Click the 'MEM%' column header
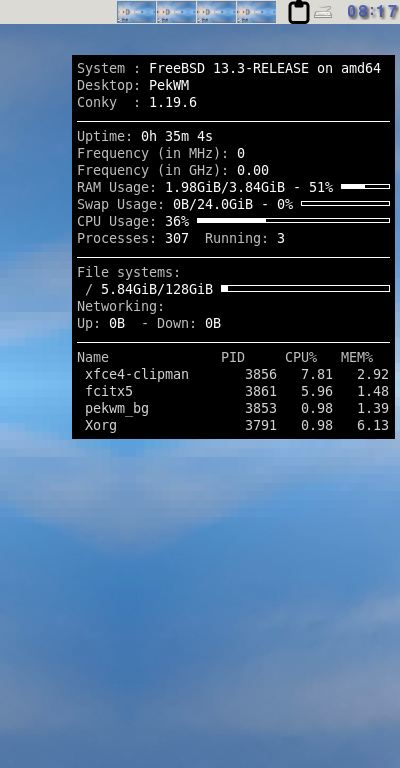This screenshot has width=400, height=768. [x=357, y=358]
